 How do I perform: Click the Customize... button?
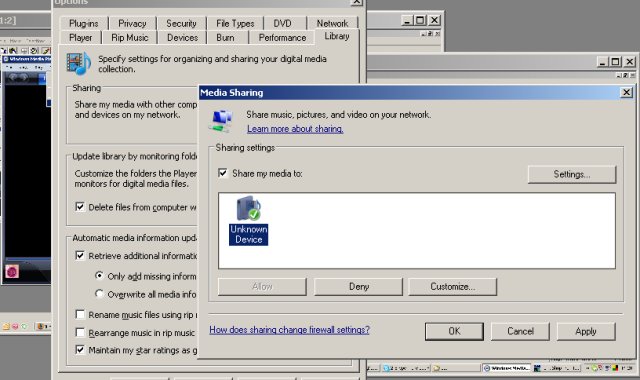point(453,287)
